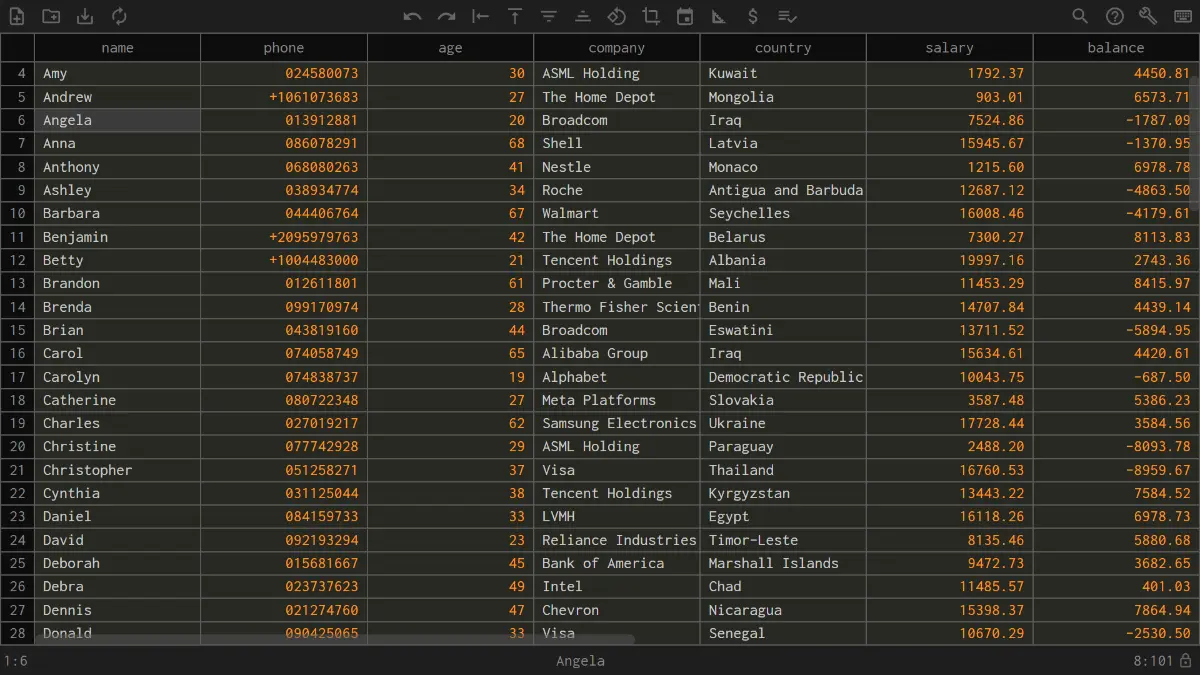1200x675 pixels.
Task: Click the company cell "Procter & Gamble"
Action: click(617, 283)
